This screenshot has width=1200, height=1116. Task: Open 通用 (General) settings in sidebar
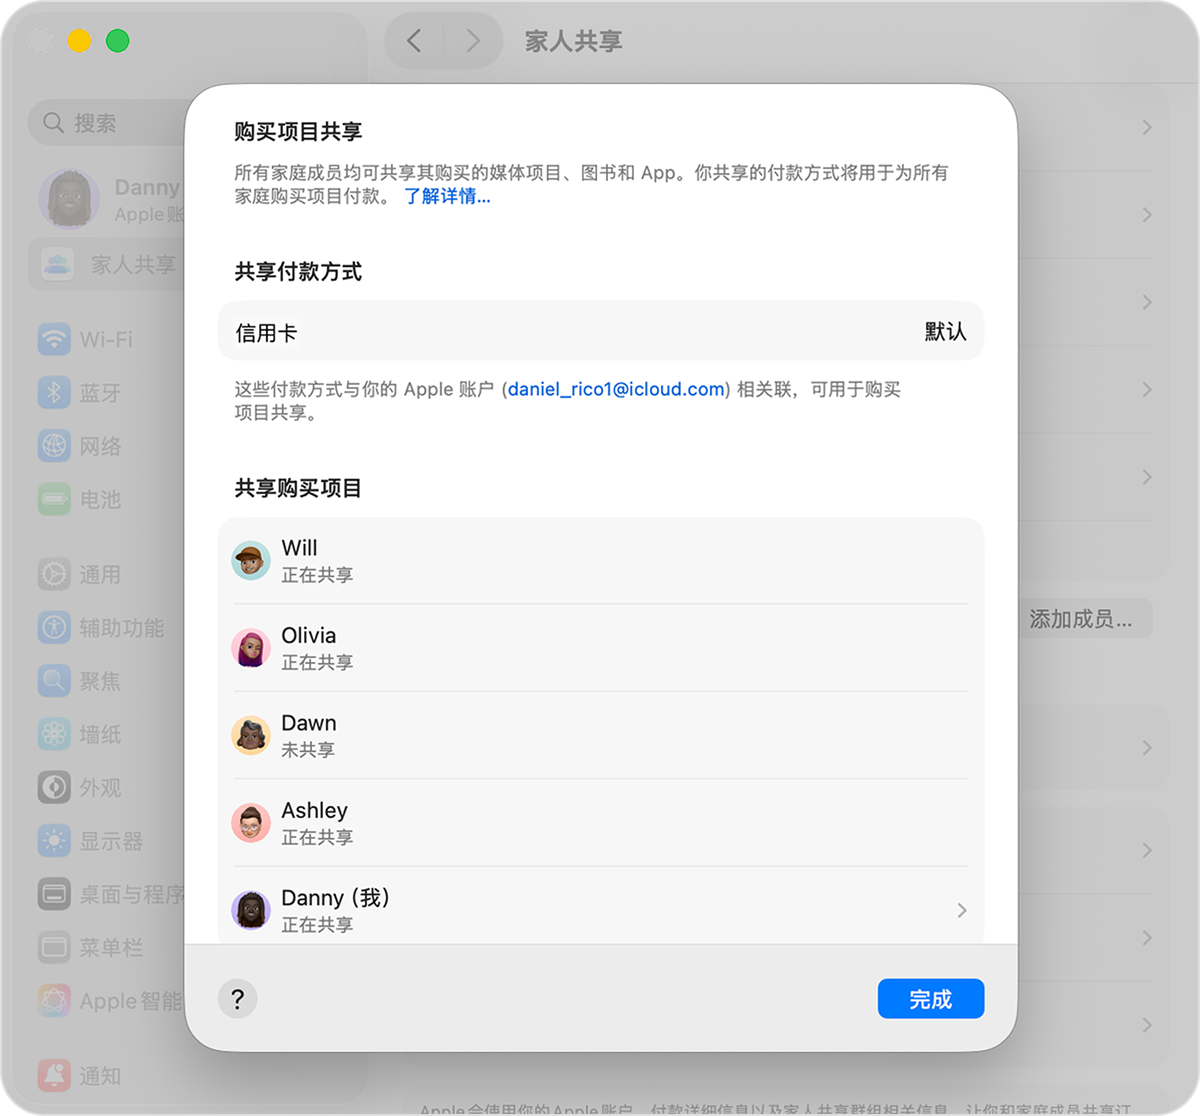[54, 574]
